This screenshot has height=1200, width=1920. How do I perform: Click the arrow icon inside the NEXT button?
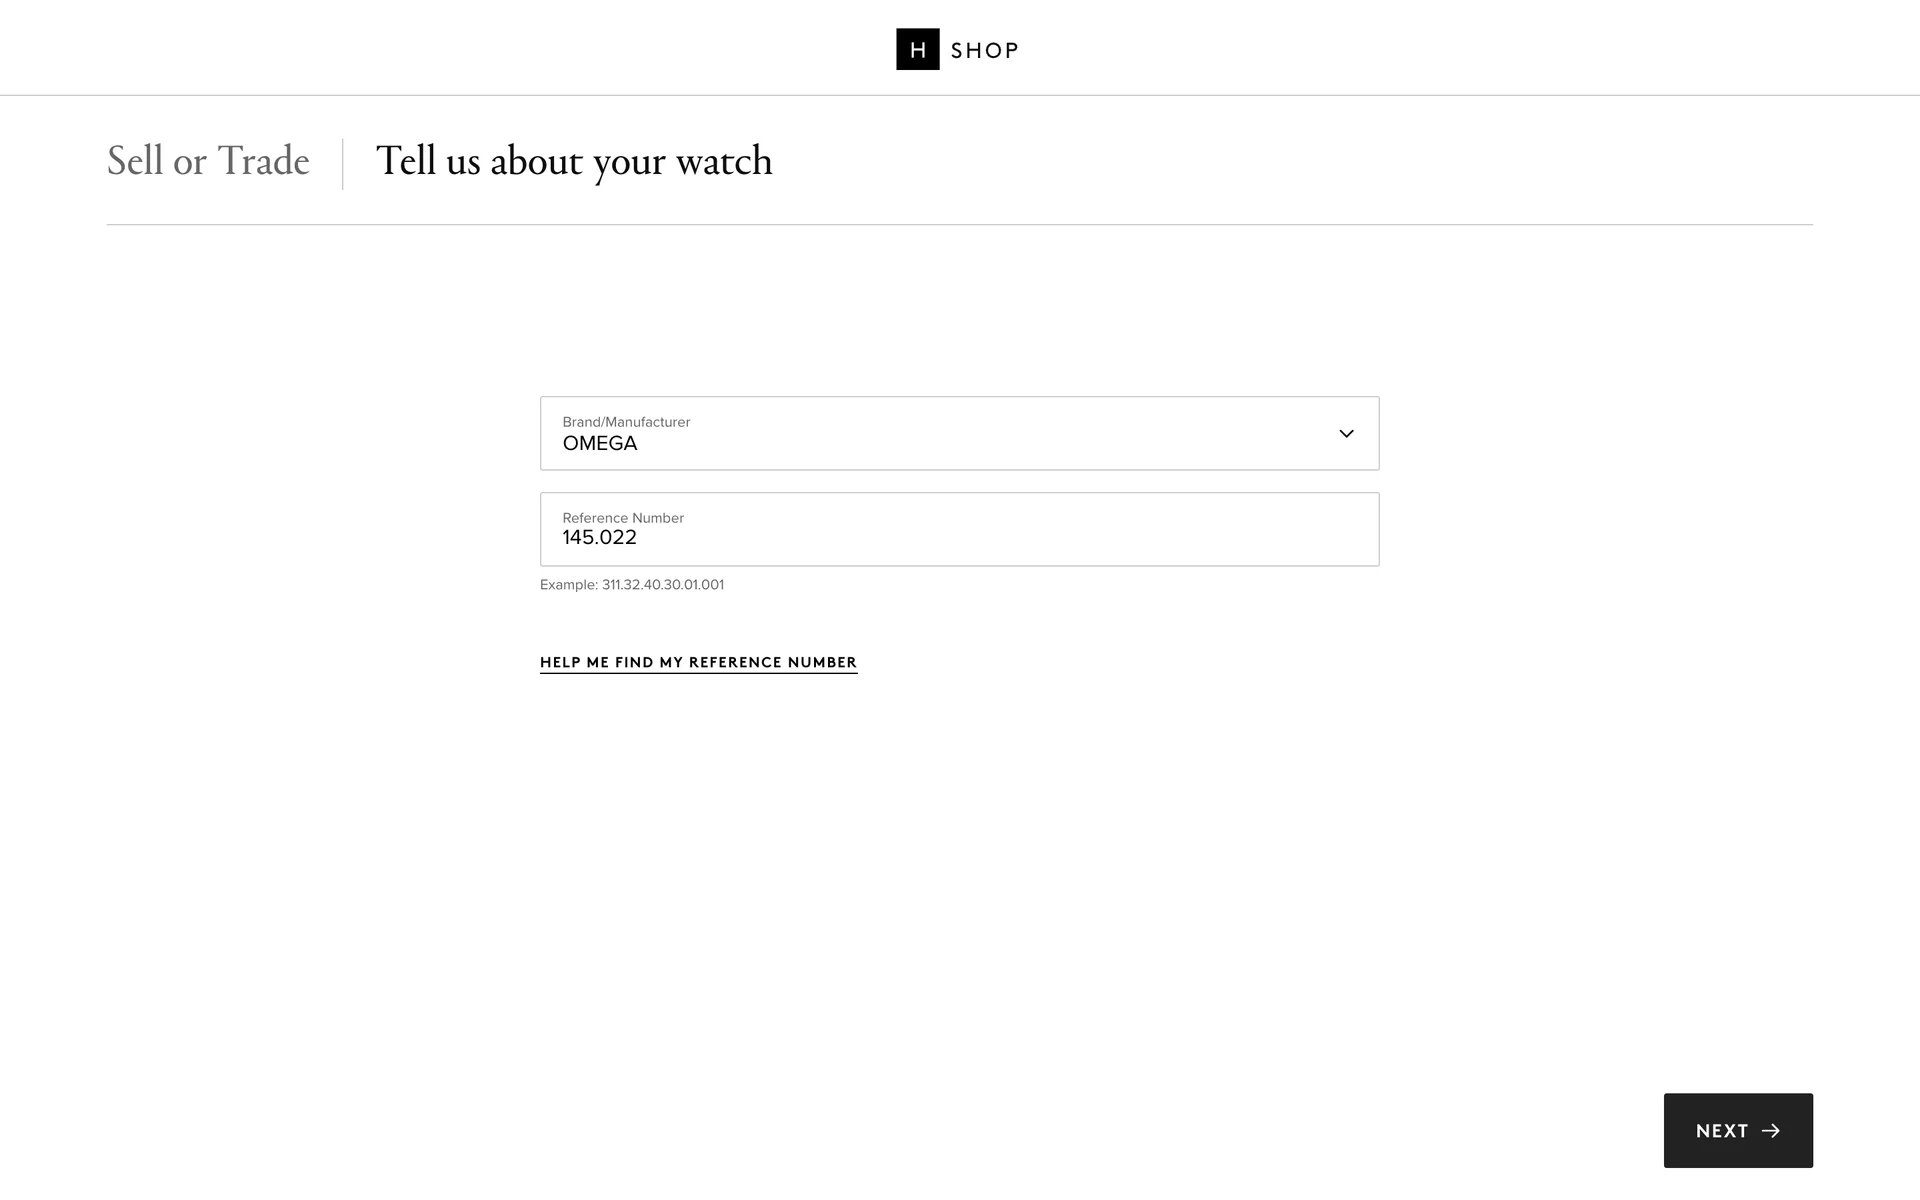click(1771, 1130)
